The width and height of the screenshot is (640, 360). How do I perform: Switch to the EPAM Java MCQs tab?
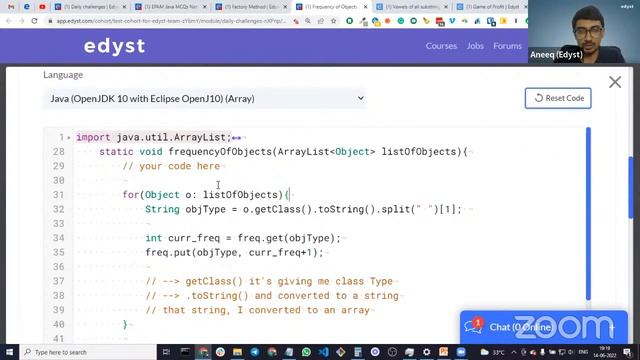click(171, 7)
